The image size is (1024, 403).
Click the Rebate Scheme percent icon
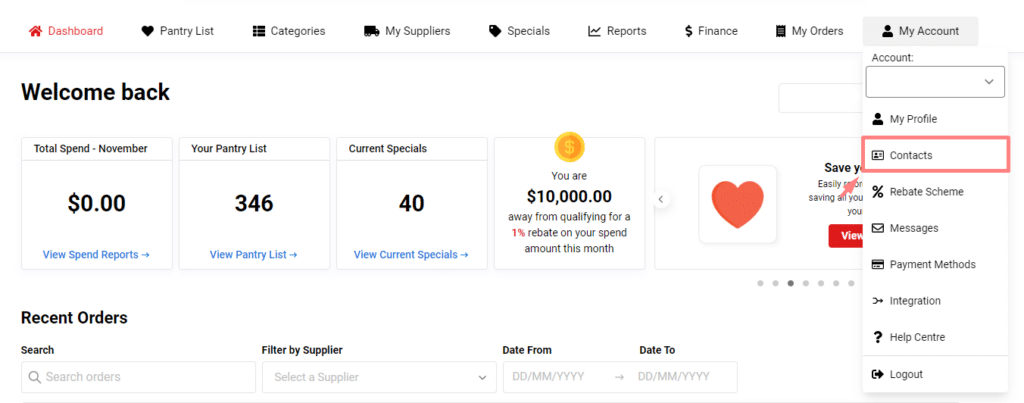[x=878, y=192]
